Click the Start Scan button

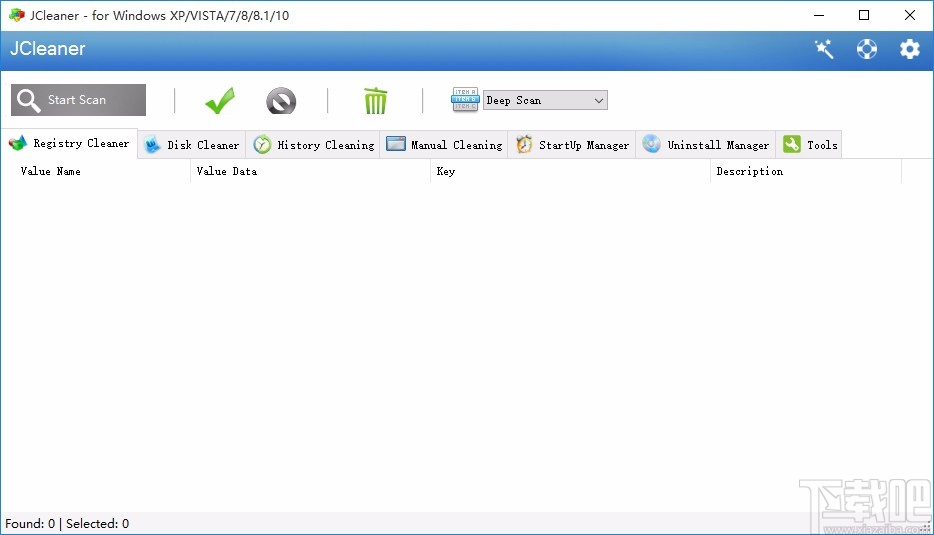pos(78,99)
